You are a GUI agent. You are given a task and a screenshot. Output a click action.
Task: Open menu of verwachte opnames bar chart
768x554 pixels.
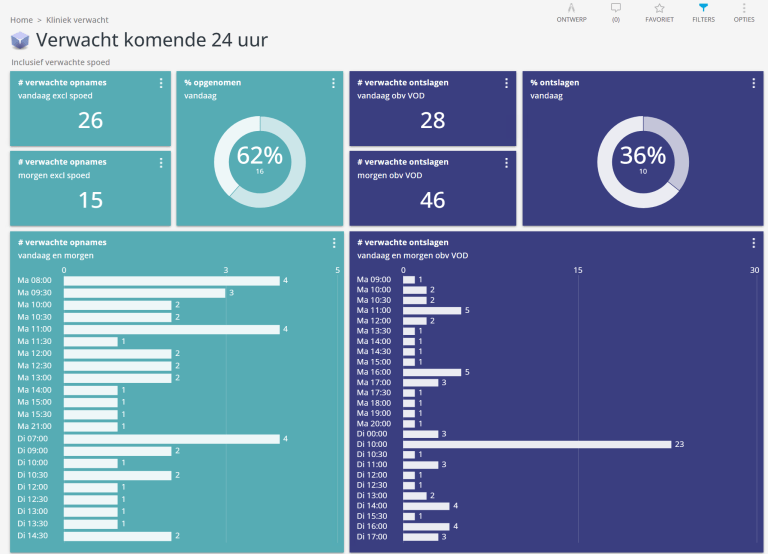pos(333,243)
